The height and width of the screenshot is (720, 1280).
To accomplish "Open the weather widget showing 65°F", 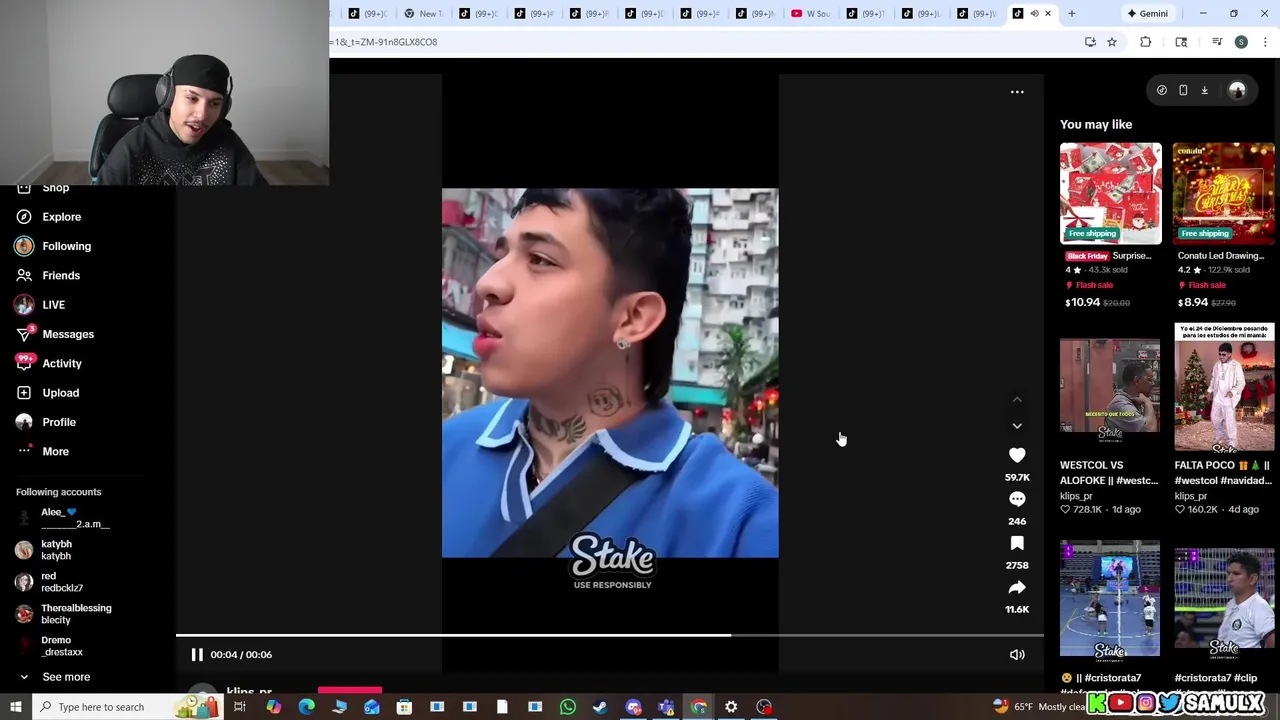I will [x=1040, y=707].
